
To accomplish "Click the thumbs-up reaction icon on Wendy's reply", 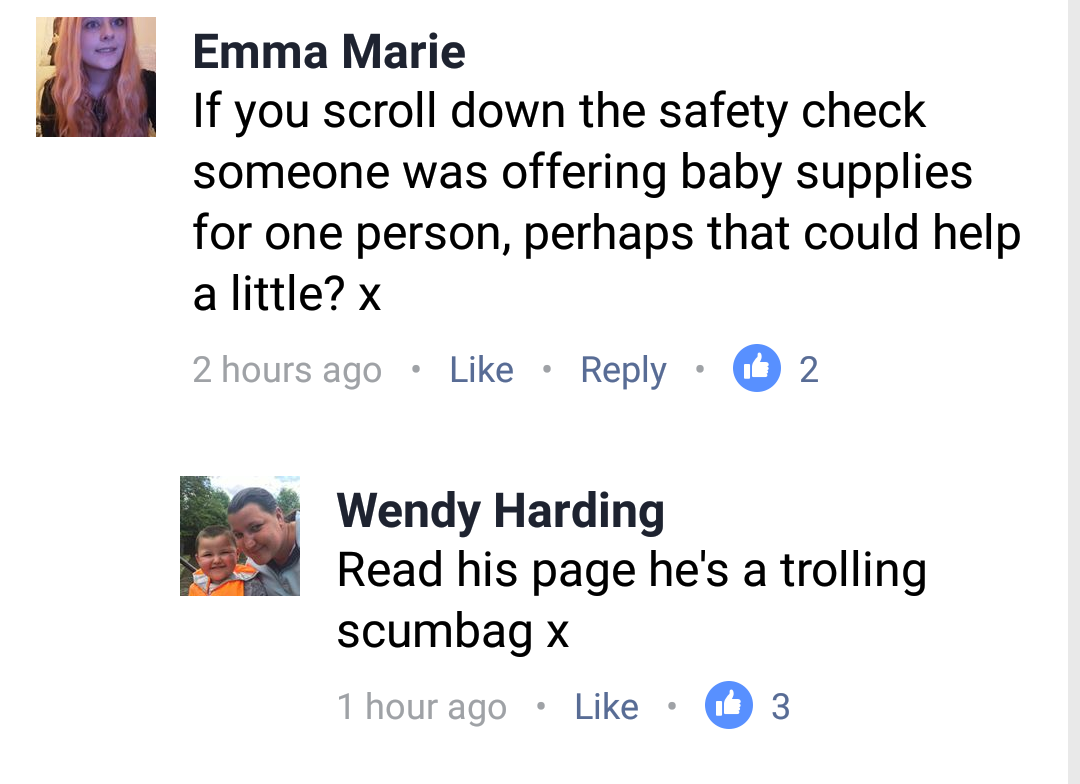I will point(729,705).
